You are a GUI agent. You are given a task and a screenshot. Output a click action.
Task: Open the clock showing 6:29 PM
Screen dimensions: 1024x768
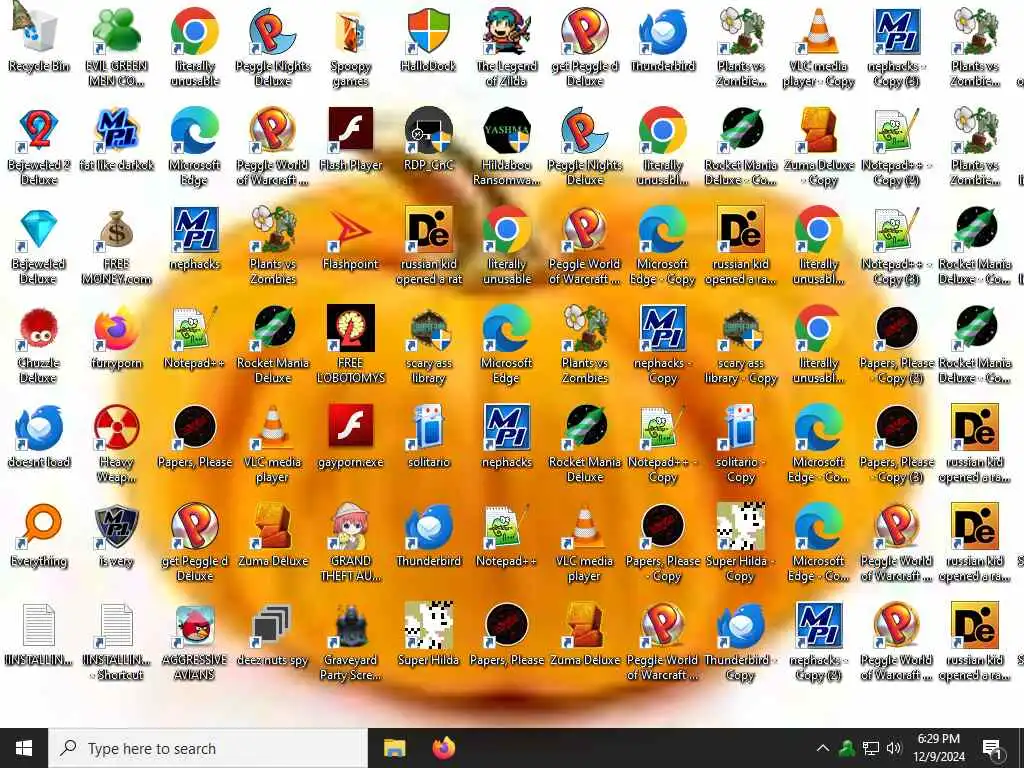click(x=938, y=748)
